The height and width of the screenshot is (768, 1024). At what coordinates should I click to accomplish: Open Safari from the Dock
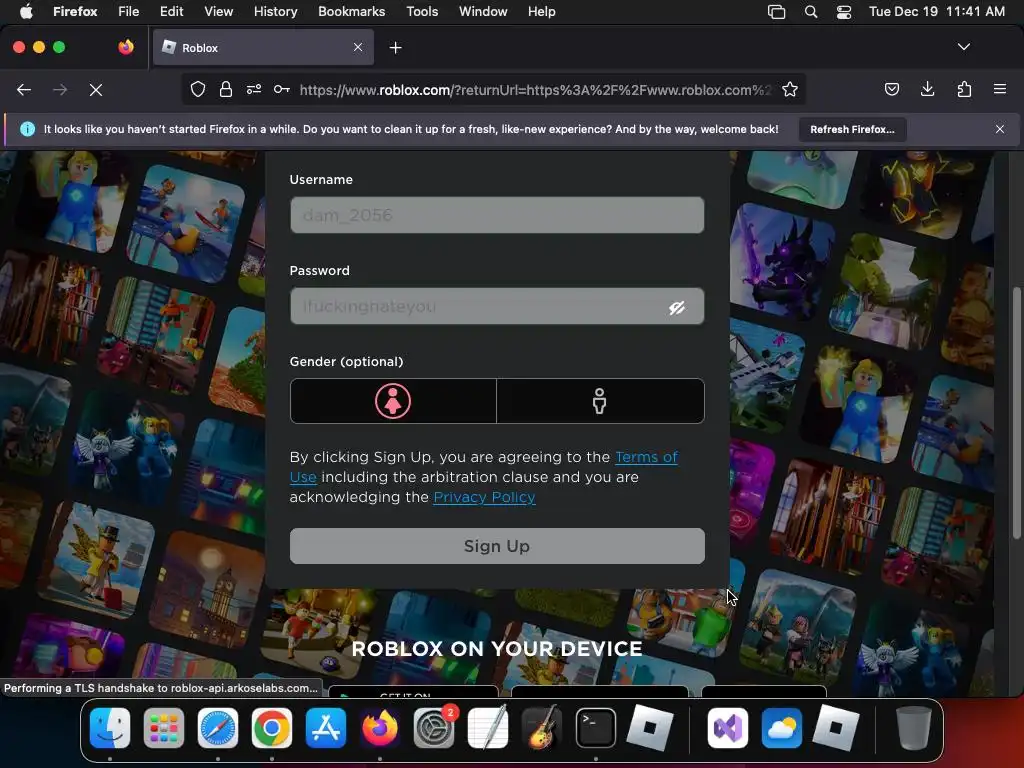tap(218, 728)
